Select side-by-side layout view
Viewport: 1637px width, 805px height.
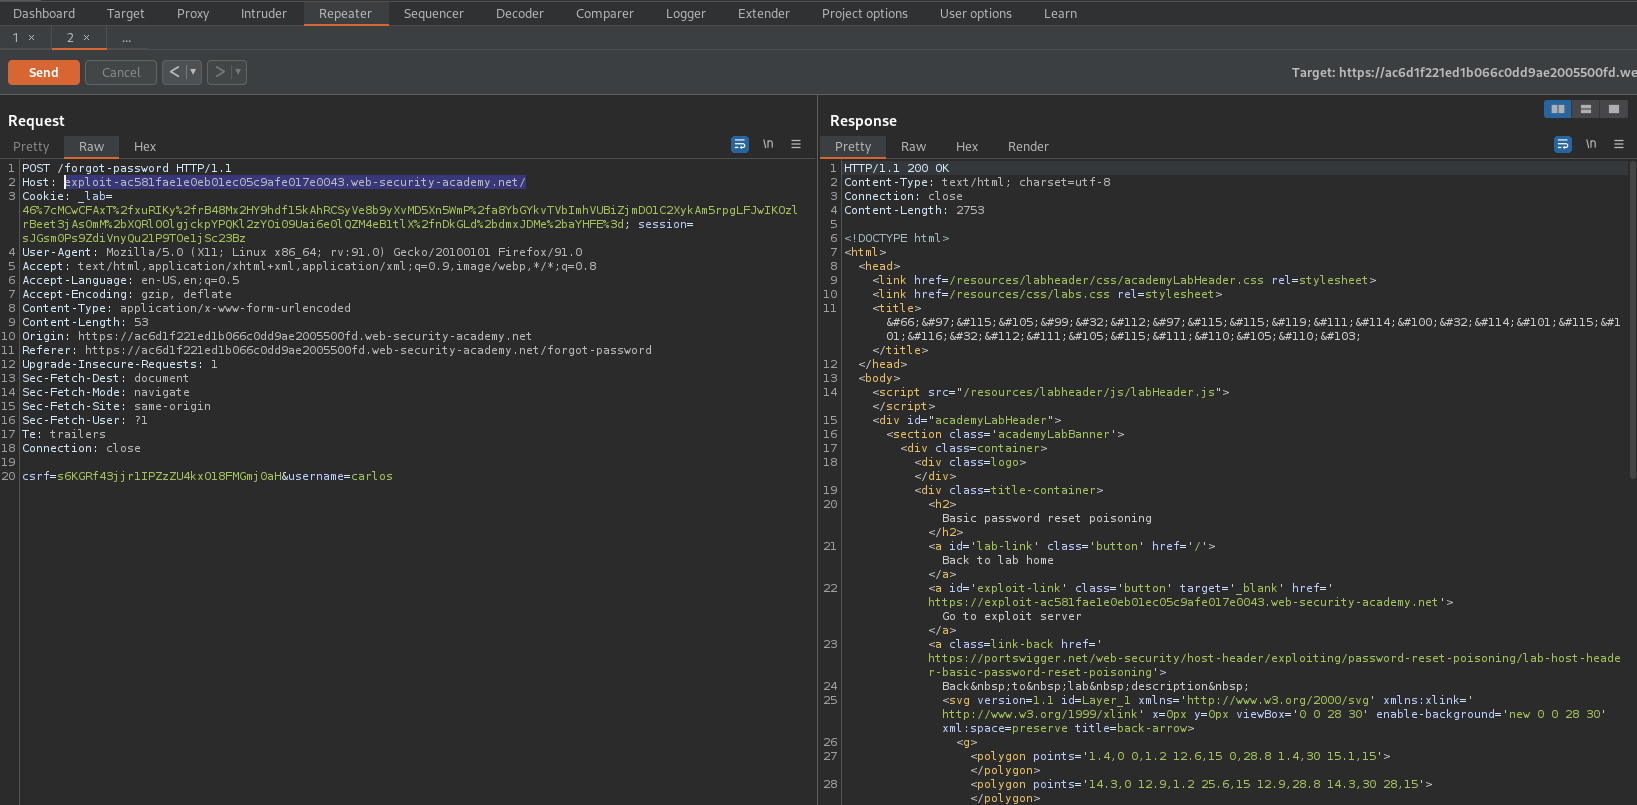click(1558, 109)
